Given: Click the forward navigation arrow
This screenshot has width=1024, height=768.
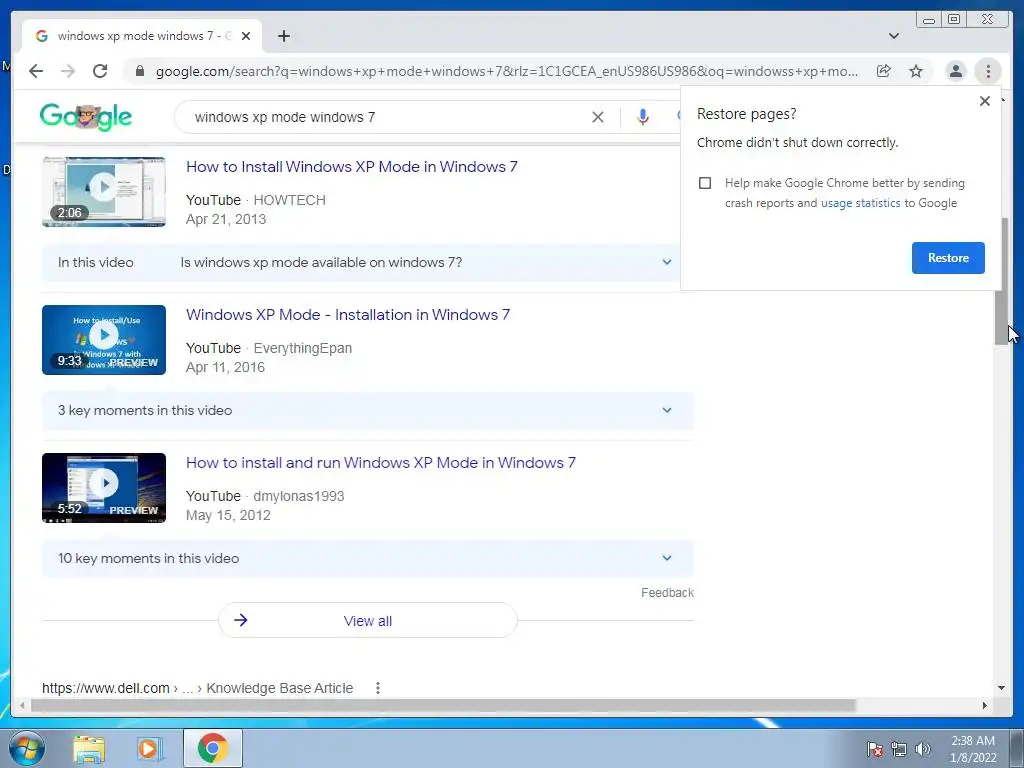Looking at the screenshot, I should 68,71.
